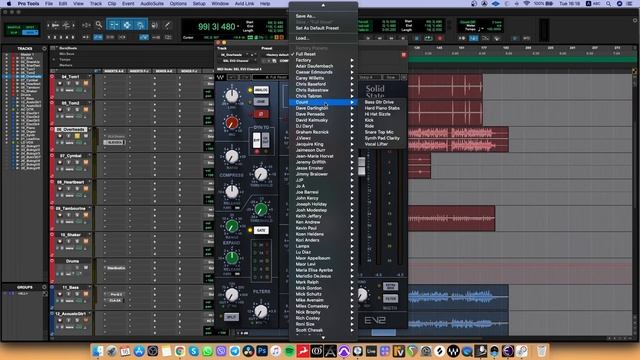
Task: Open Spotify from the dock
Action: click(289, 351)
